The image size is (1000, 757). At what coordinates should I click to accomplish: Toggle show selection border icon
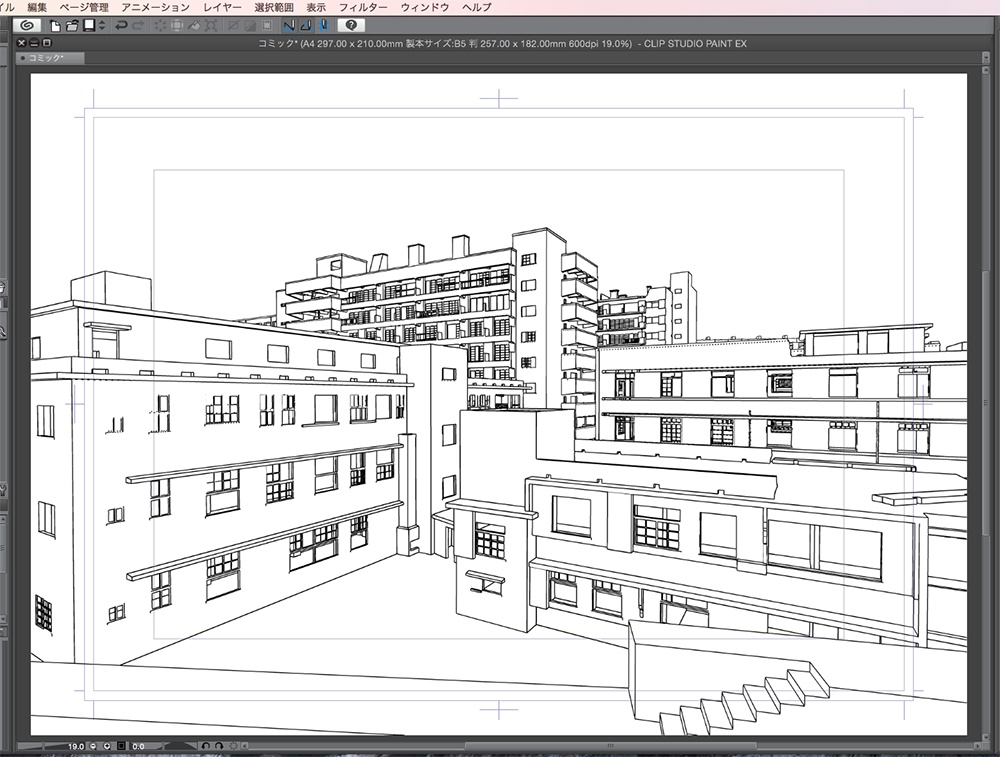[267, 26]
